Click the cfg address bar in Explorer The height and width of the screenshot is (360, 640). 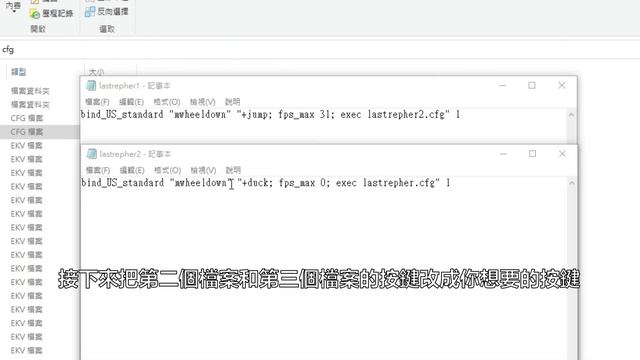coord(320,50)
